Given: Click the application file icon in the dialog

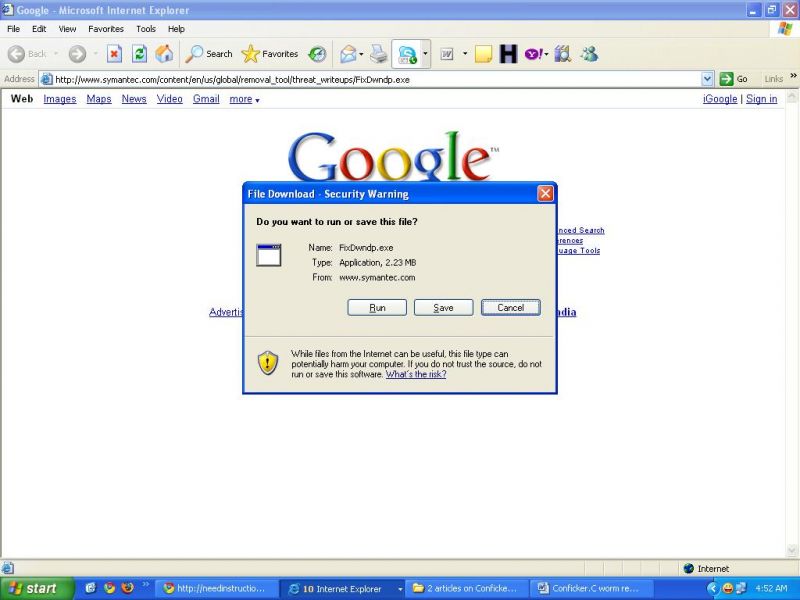Looking at the screenshot, I should (x=269, y=255).
